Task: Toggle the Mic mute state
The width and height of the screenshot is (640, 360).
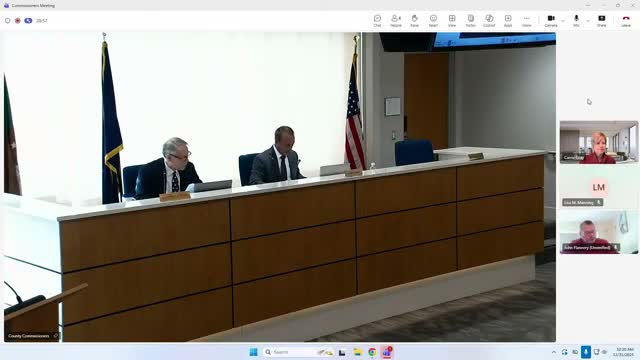Action: click(576, 20)
